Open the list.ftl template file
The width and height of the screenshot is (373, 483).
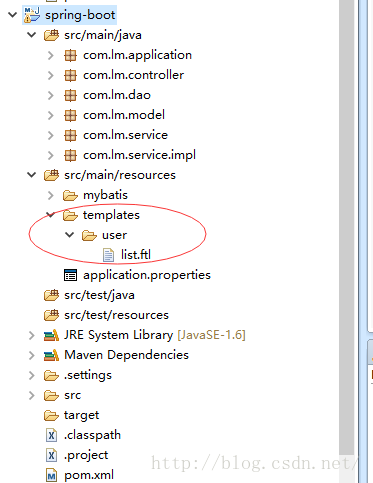tap(136, 255)
